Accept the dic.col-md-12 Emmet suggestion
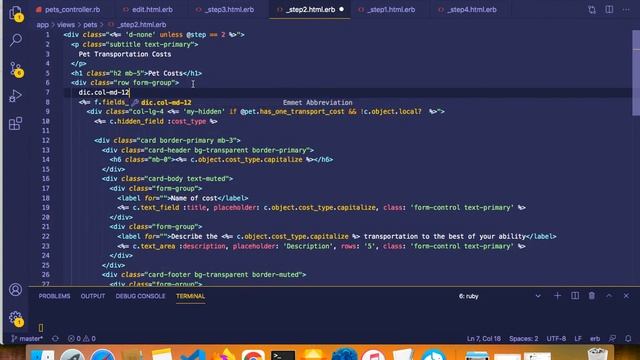Image resolution: width=640 pixels, height=360 pixels. [242, 102]
